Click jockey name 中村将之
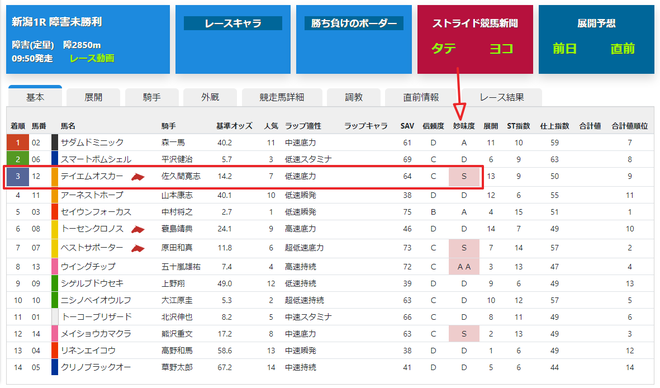The image size is (660, 388). (177, 212)
